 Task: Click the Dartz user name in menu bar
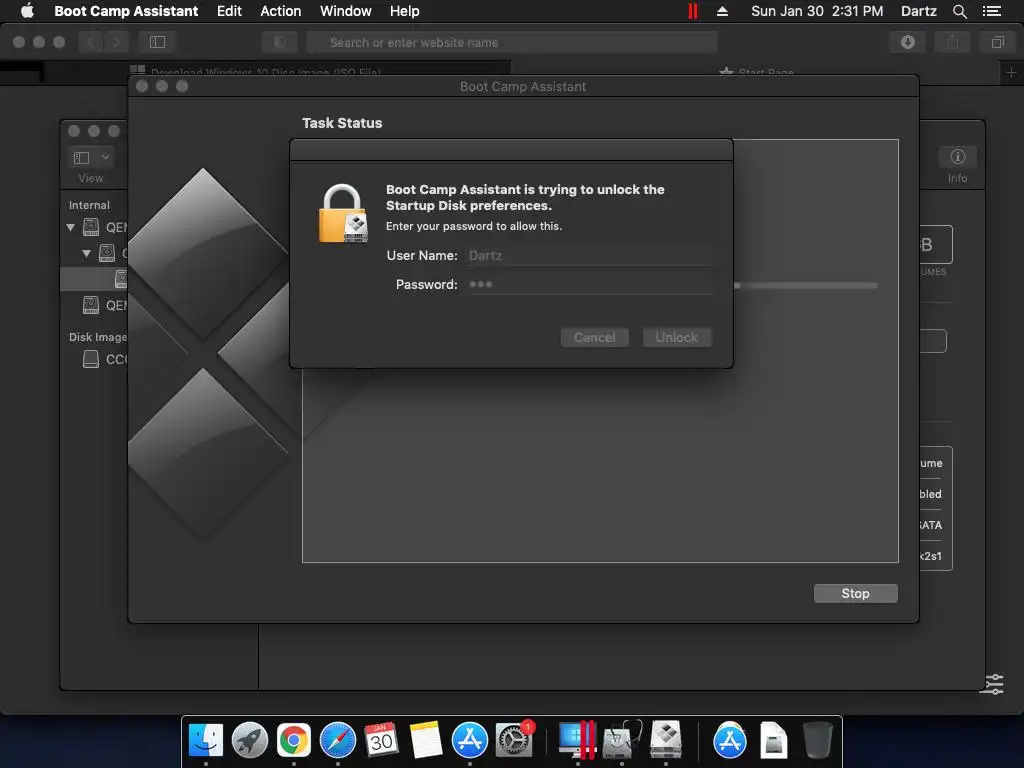pyautogui.click(x=919, y=11)
